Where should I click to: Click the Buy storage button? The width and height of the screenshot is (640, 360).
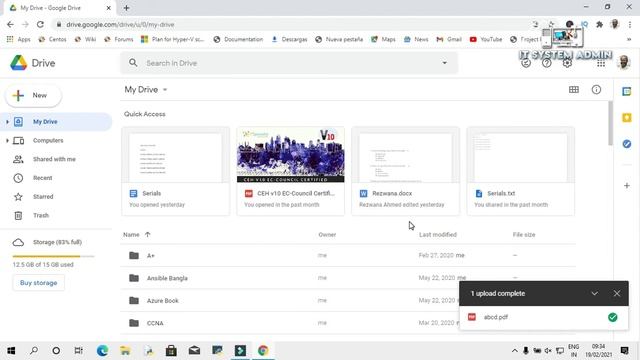(38, 282)
